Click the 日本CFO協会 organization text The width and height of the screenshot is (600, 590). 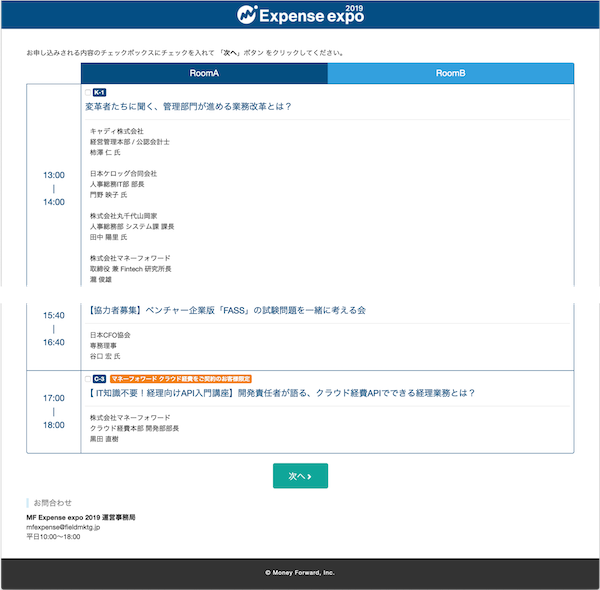tap(110, 335)
